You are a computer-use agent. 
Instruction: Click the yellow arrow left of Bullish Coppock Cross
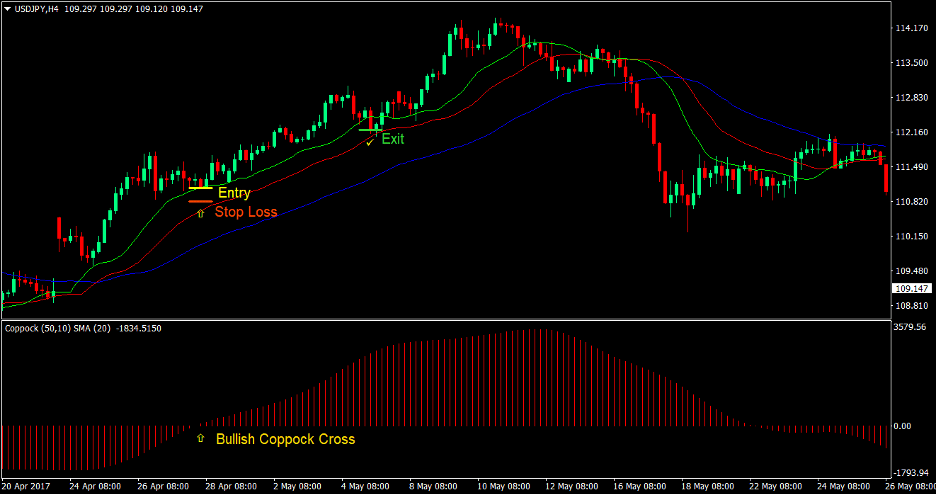[x=201, y=438]
